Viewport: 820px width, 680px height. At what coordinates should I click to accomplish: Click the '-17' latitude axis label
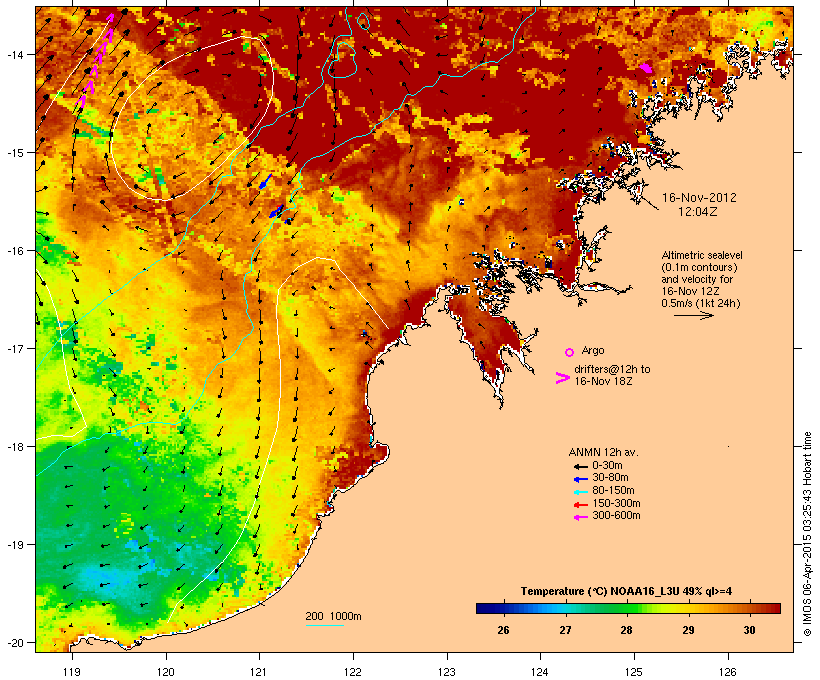pyautogui.click(x=14, y=348)
